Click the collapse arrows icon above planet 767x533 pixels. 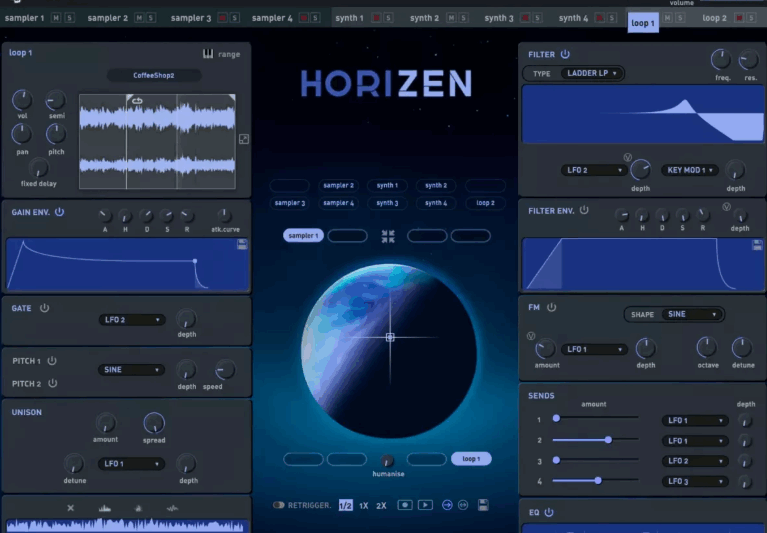(x=388, y=237)
